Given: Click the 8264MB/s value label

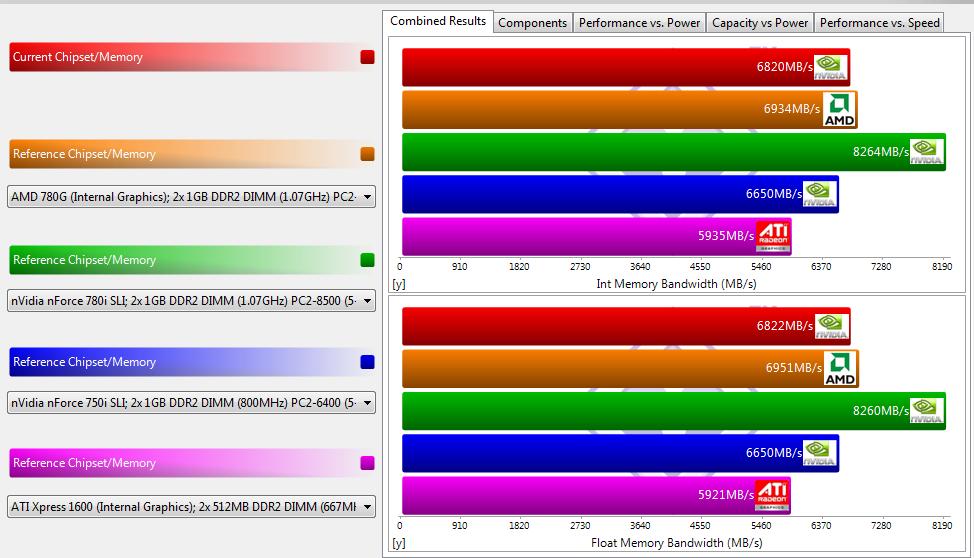Looking at the screenshot, I should (880, 152).
